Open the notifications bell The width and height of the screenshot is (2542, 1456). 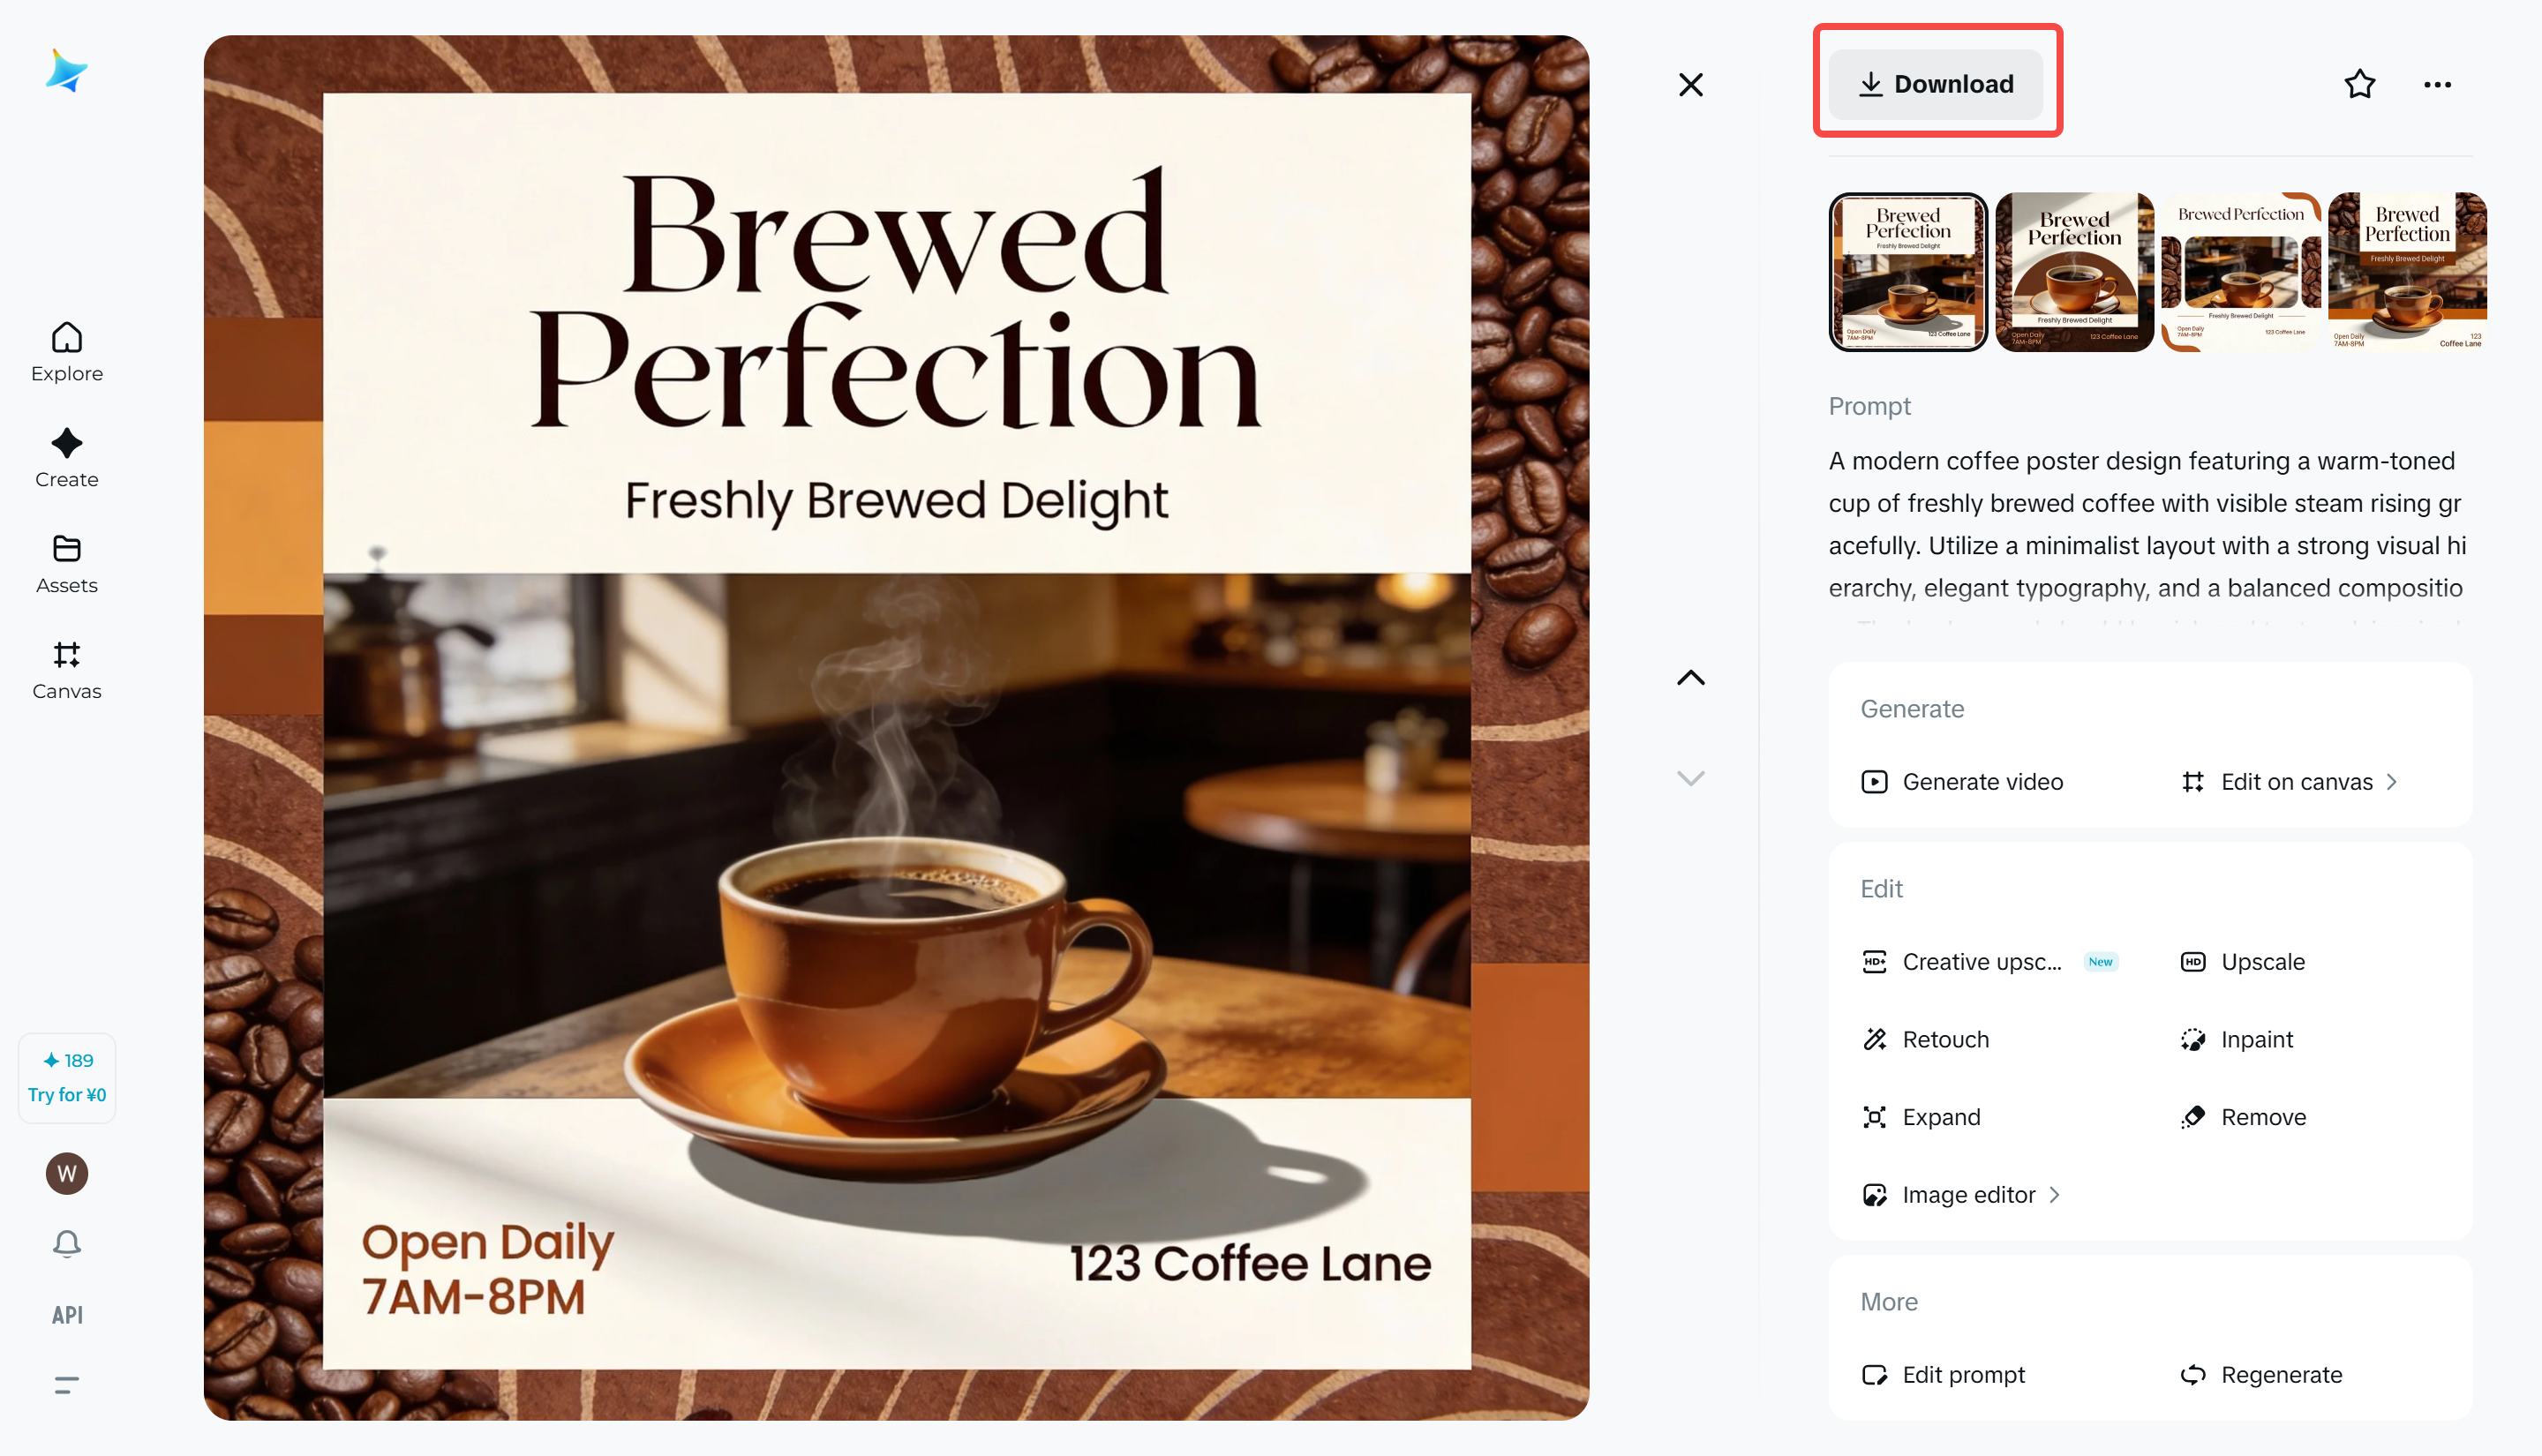67,1243
